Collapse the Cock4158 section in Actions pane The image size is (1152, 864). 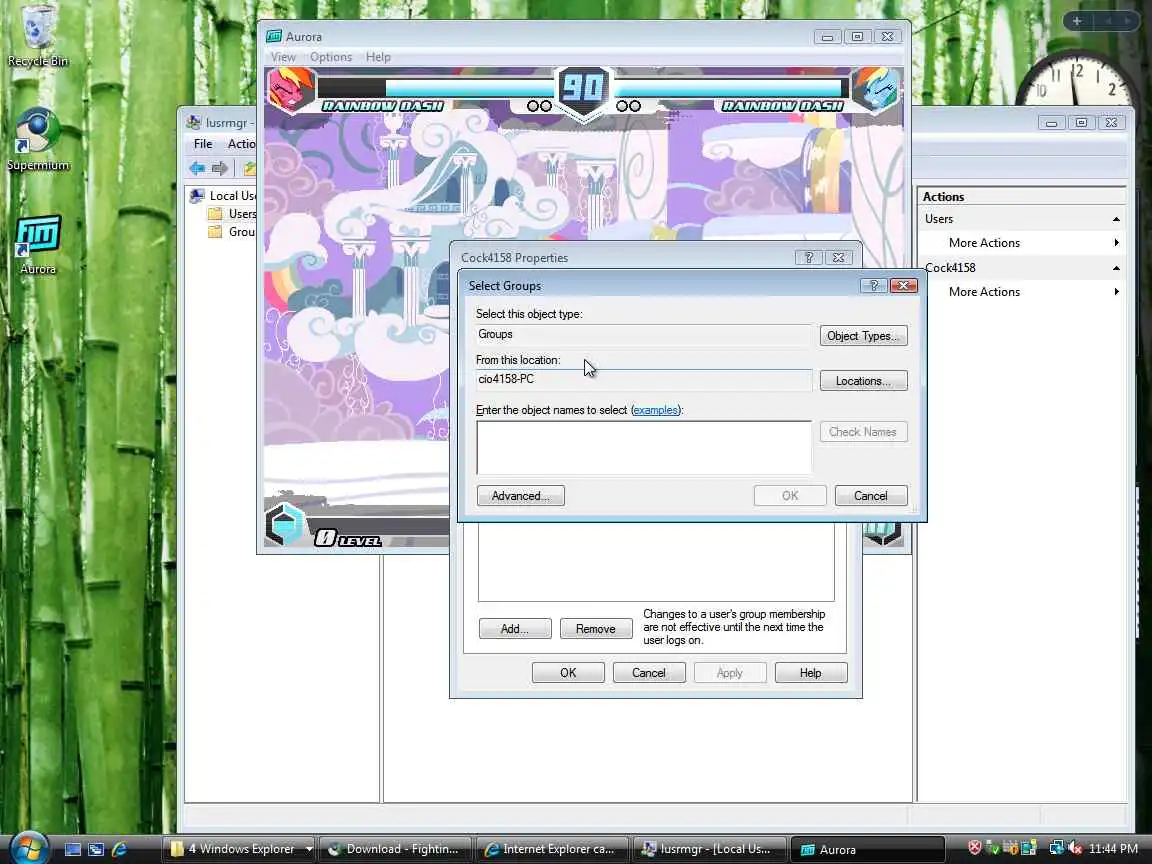(x=1116, y=267)
